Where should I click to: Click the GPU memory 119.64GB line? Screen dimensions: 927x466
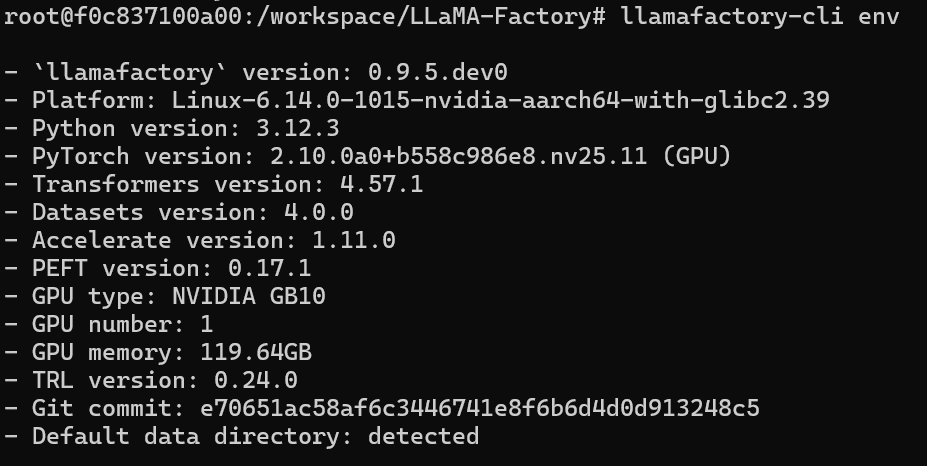click(171, 353)
